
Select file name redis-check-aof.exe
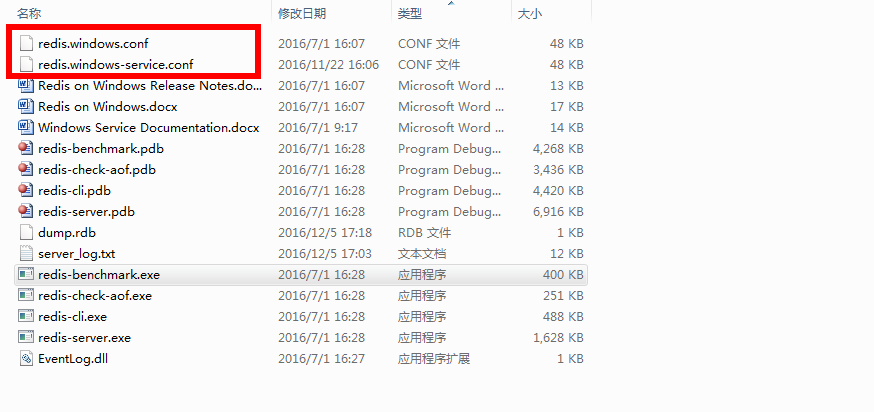[95, 295]
